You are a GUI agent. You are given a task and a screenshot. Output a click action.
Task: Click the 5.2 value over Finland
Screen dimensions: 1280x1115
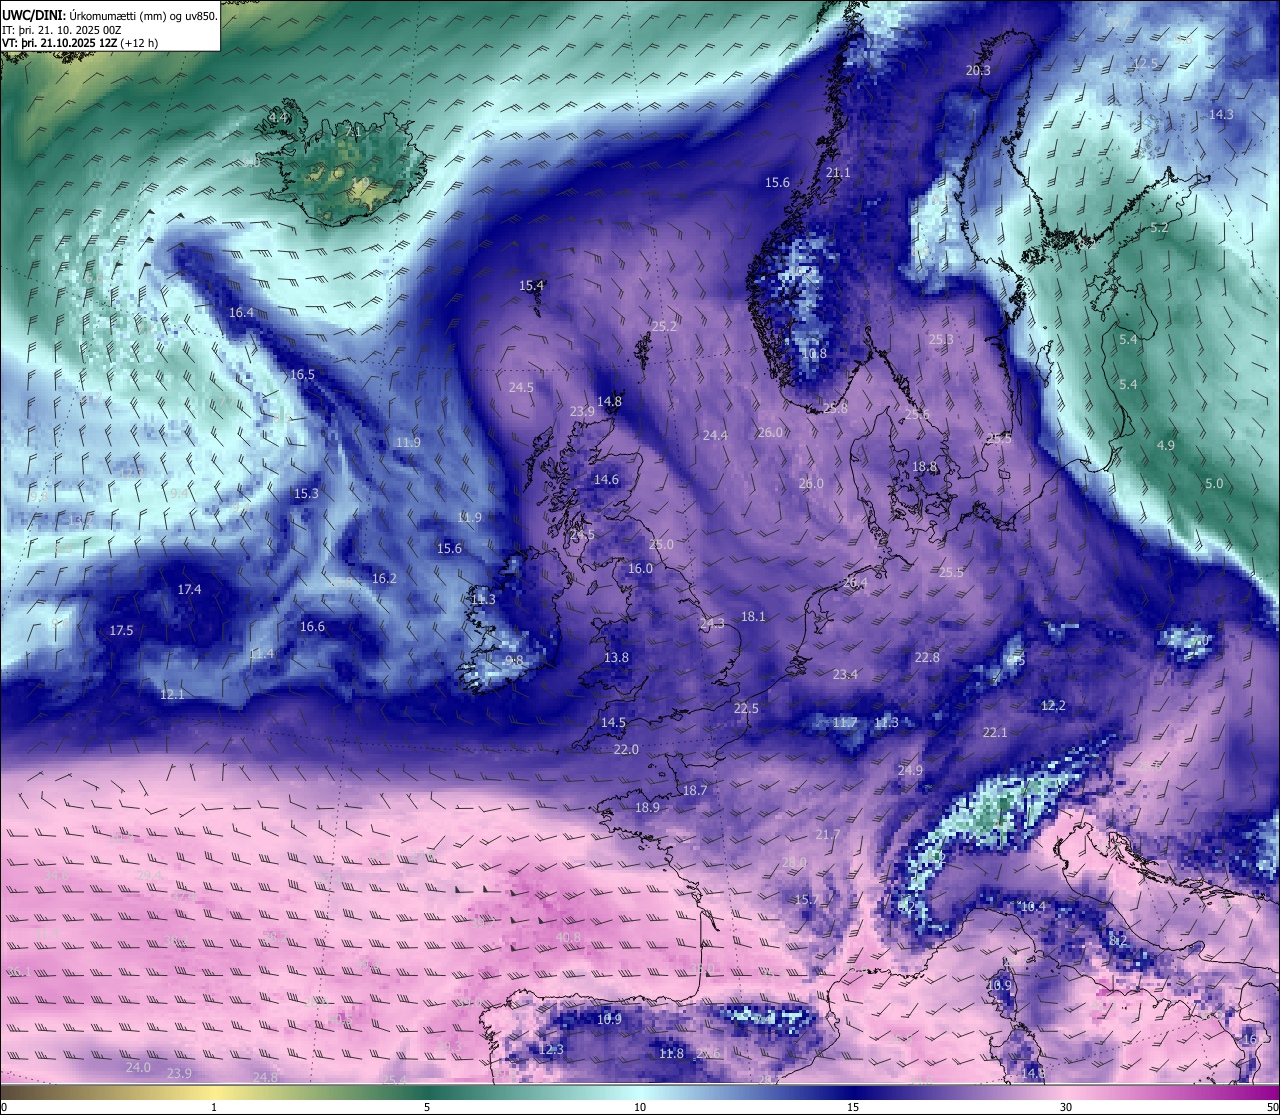pos(1159,229)
